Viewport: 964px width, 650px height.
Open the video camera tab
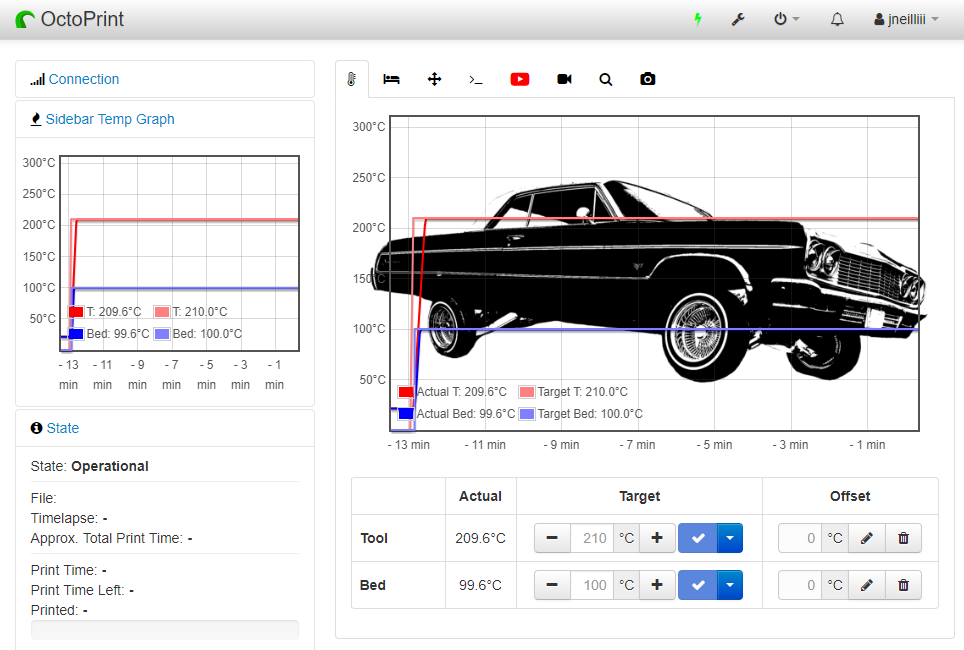pos(564,79)
